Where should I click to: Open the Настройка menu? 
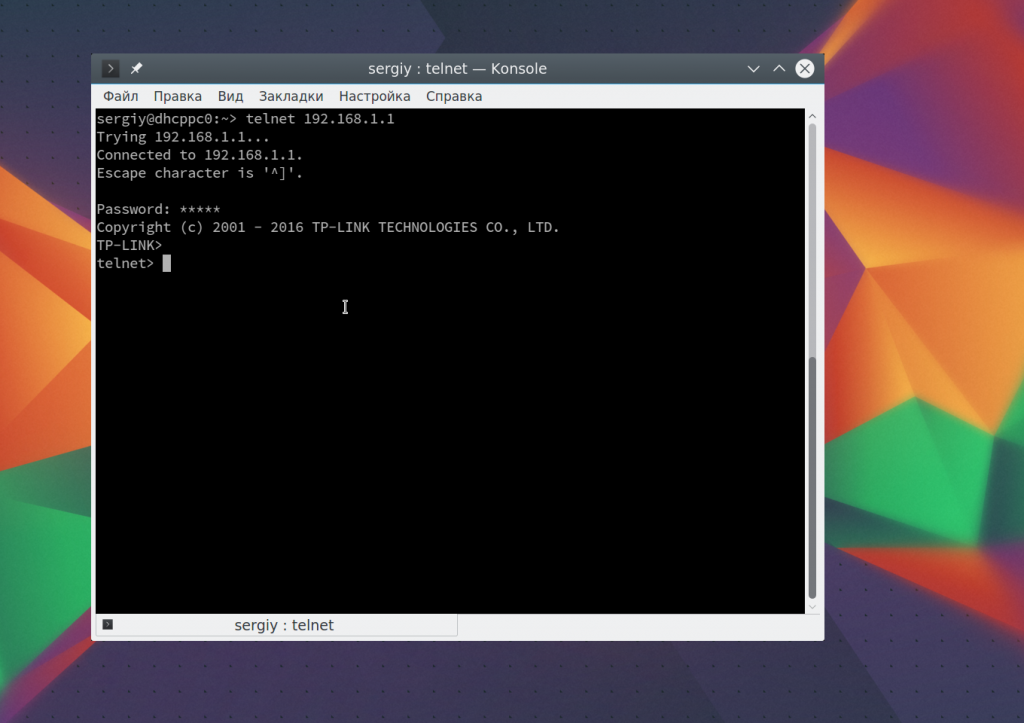(375, 96)
